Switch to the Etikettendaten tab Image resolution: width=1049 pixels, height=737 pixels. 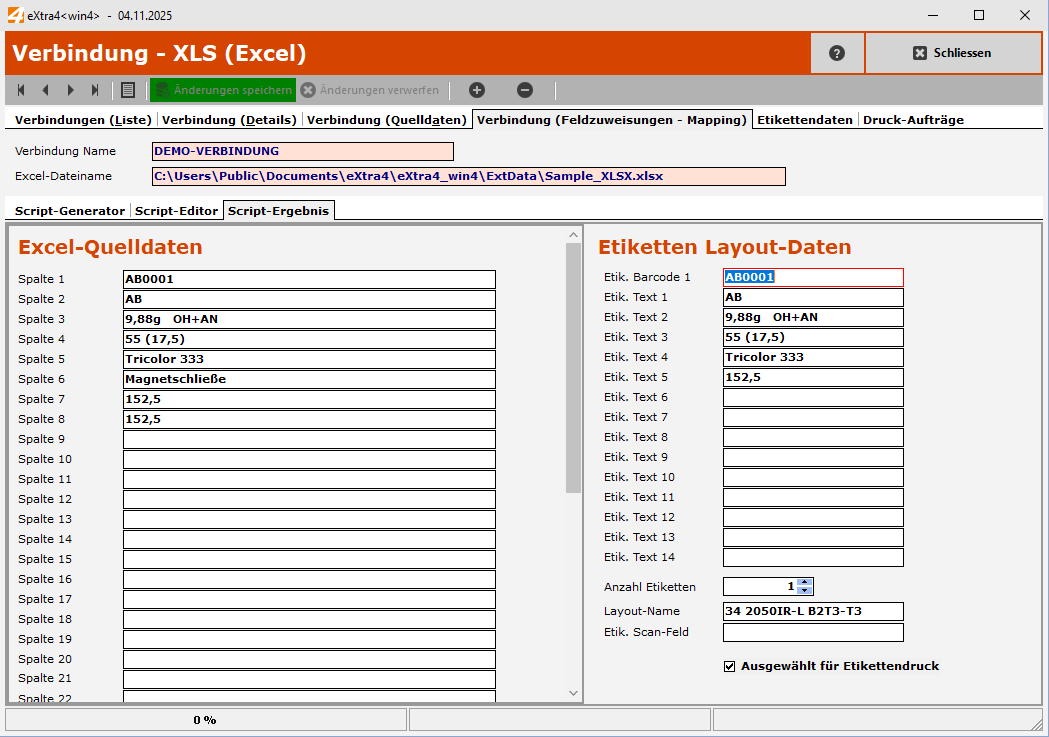pyautogui.click(x=805, y=117)
